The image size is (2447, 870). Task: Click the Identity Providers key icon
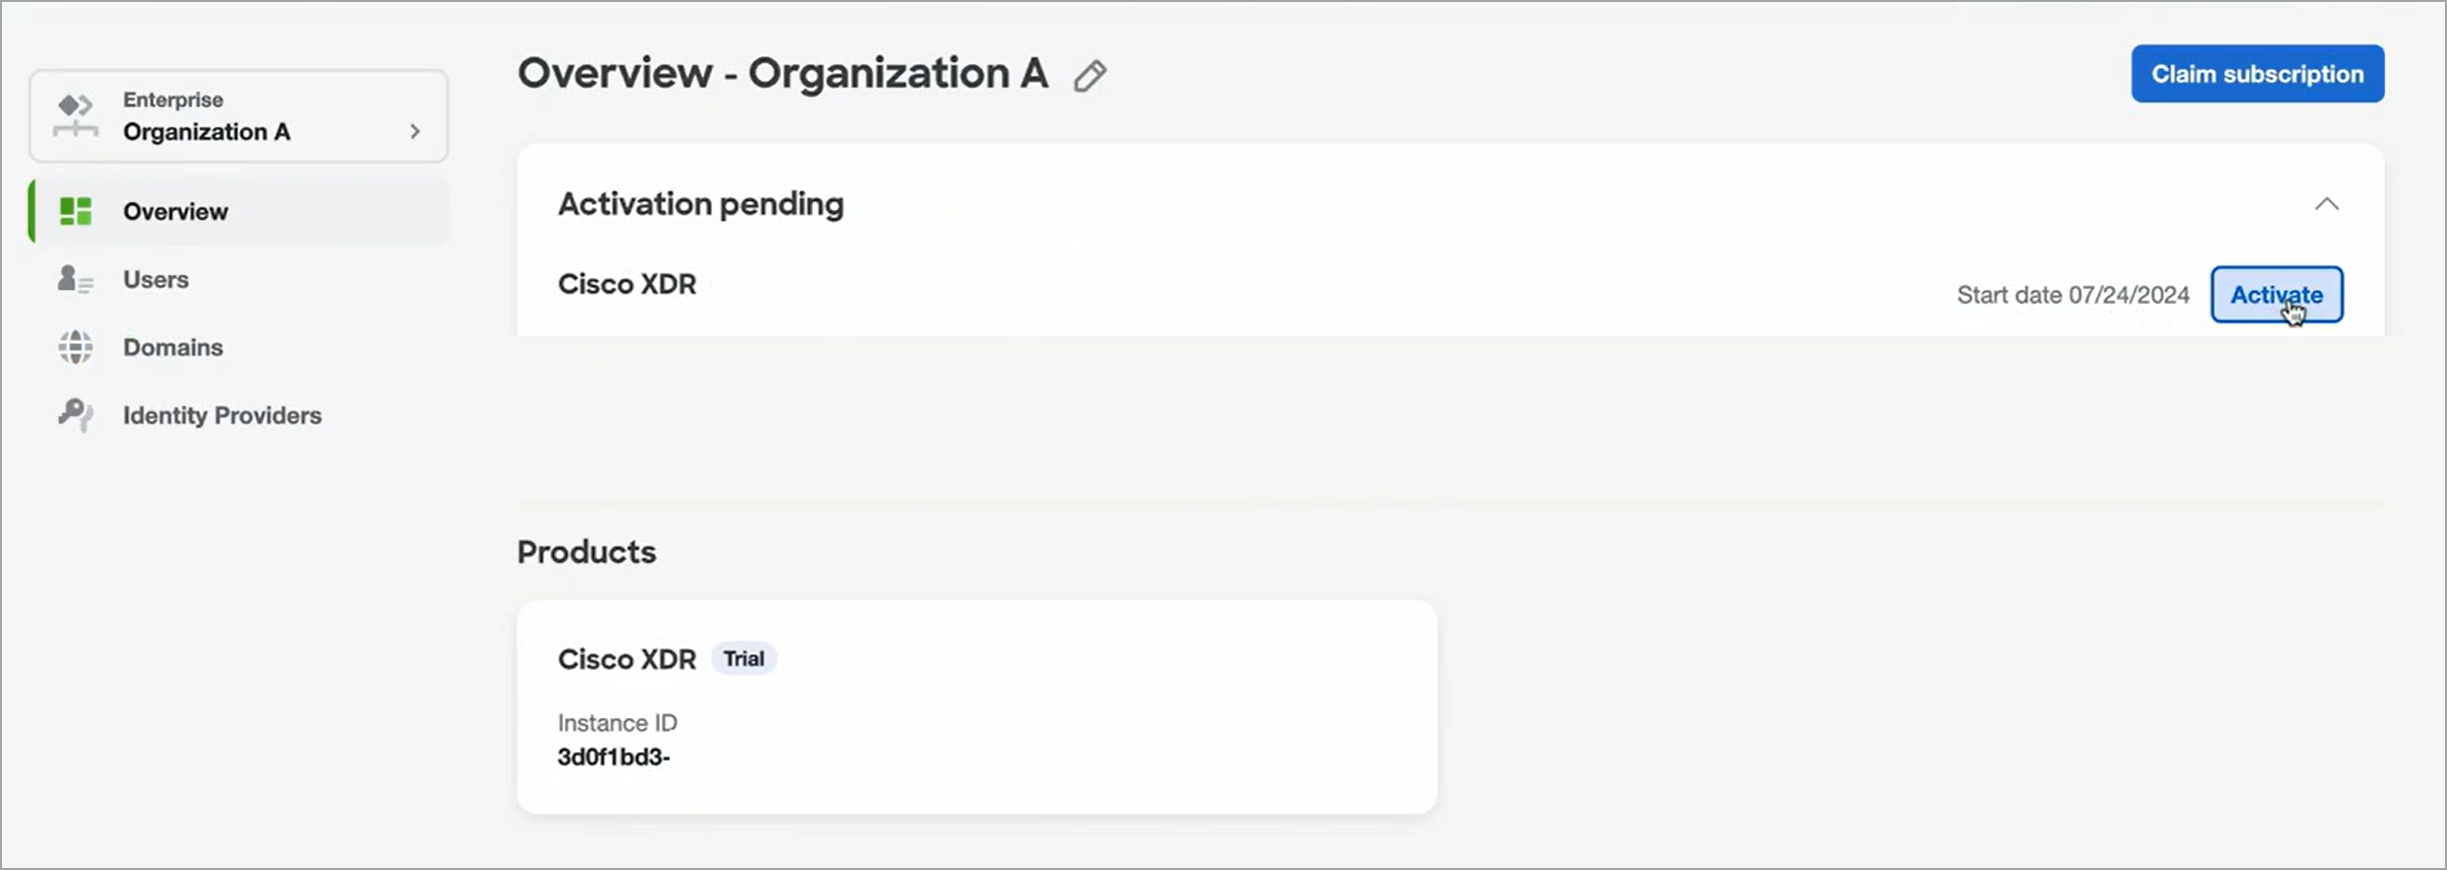pos(75,415)
